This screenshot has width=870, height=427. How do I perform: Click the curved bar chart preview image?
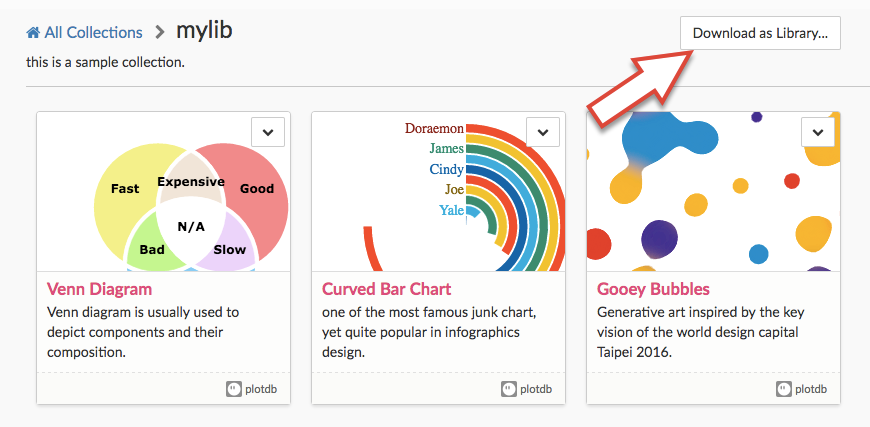(438, 191)
